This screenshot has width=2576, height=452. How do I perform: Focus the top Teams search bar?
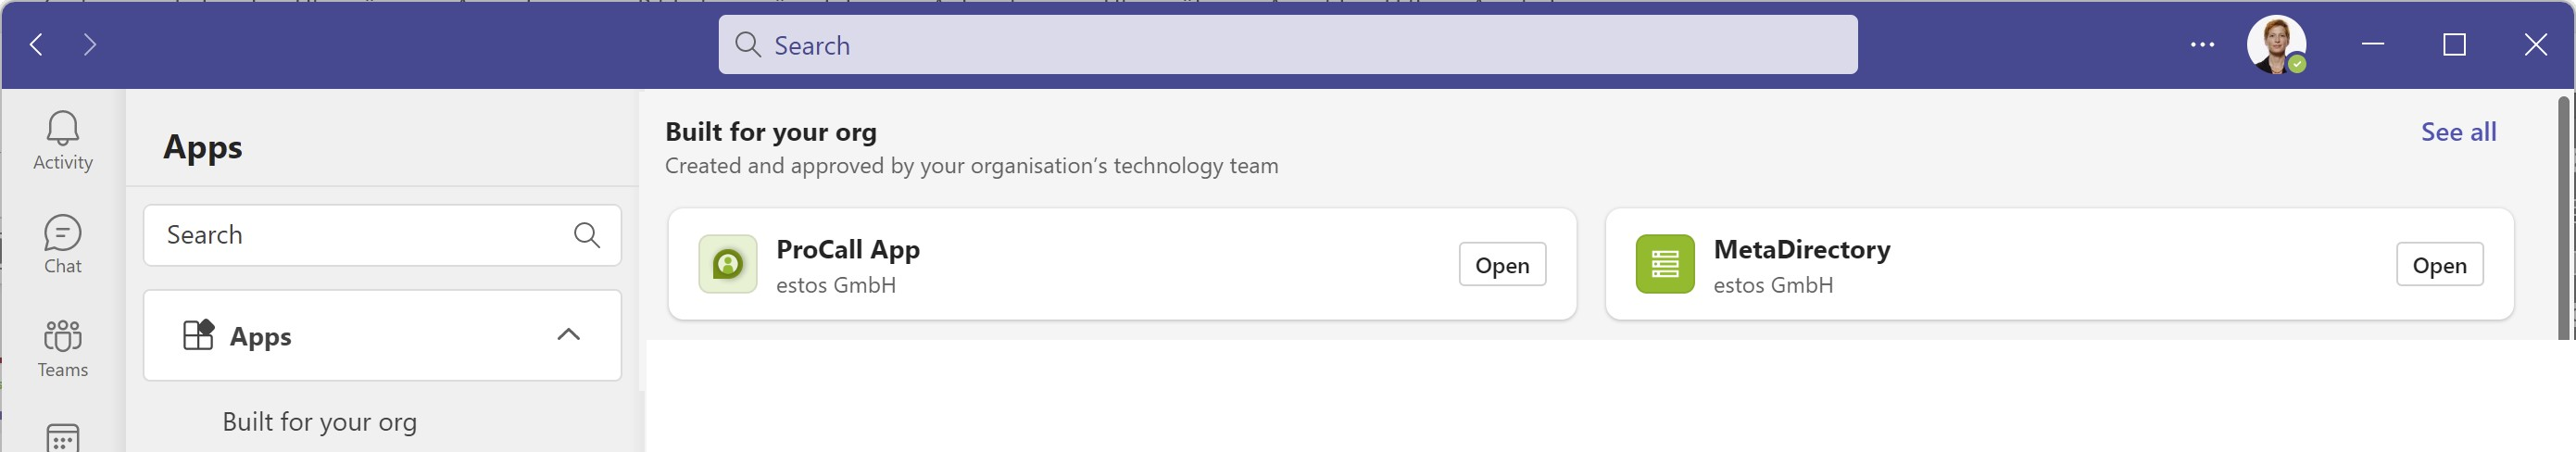pyautogui.click(x=1287, y=45)
